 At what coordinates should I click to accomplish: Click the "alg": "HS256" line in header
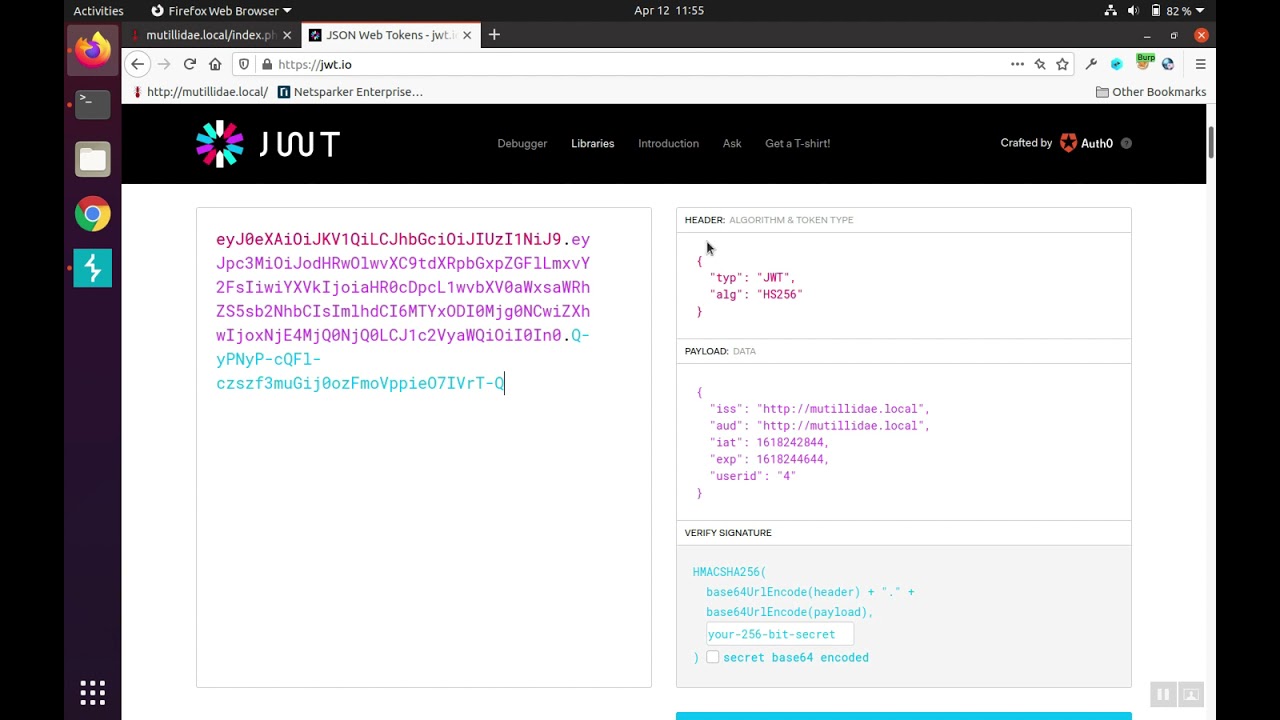click(756, 295)
